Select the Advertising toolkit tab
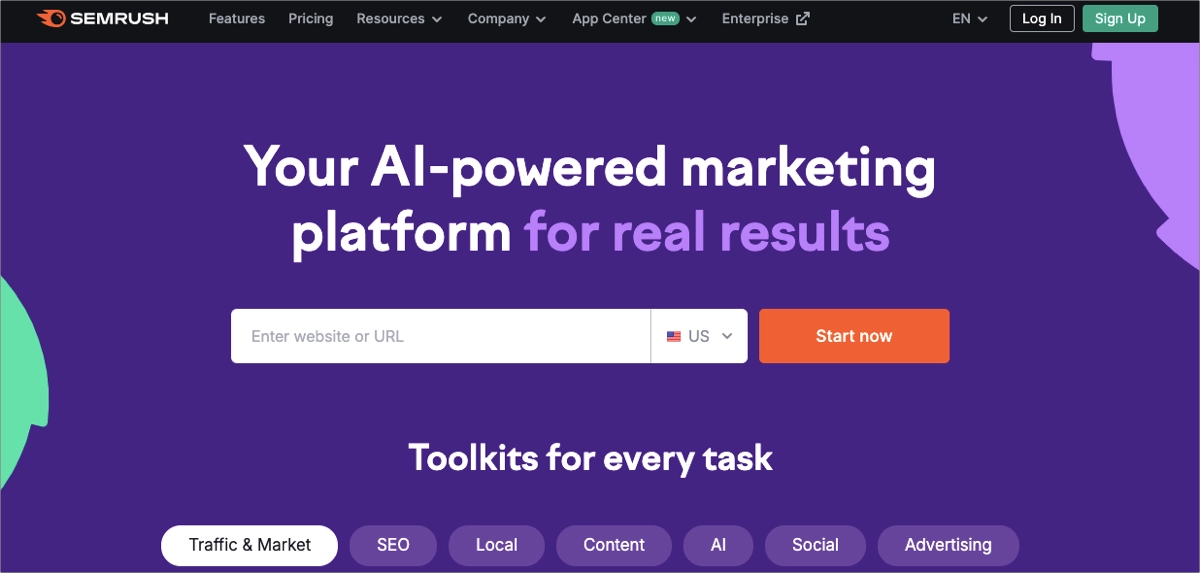1200x573 pixels. 948,545
